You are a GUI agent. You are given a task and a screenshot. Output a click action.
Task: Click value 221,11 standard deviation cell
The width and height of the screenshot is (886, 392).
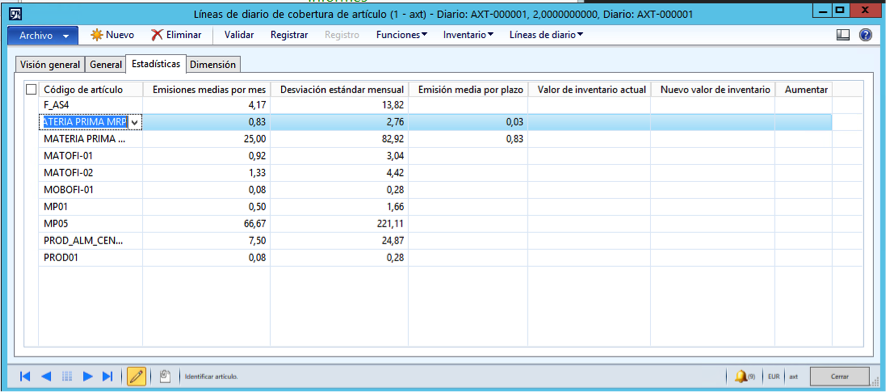(x=389, y=224)
